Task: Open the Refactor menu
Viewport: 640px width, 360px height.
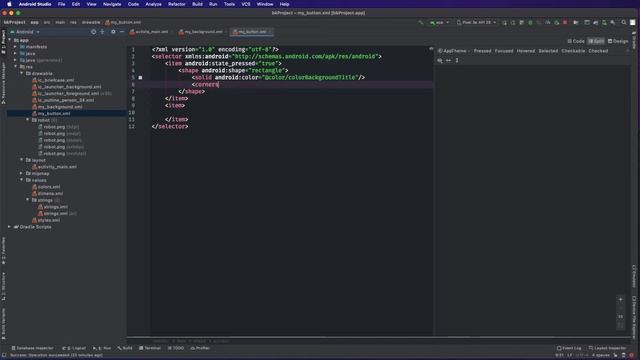Action: pyautogui.click(x=177, y=4)
